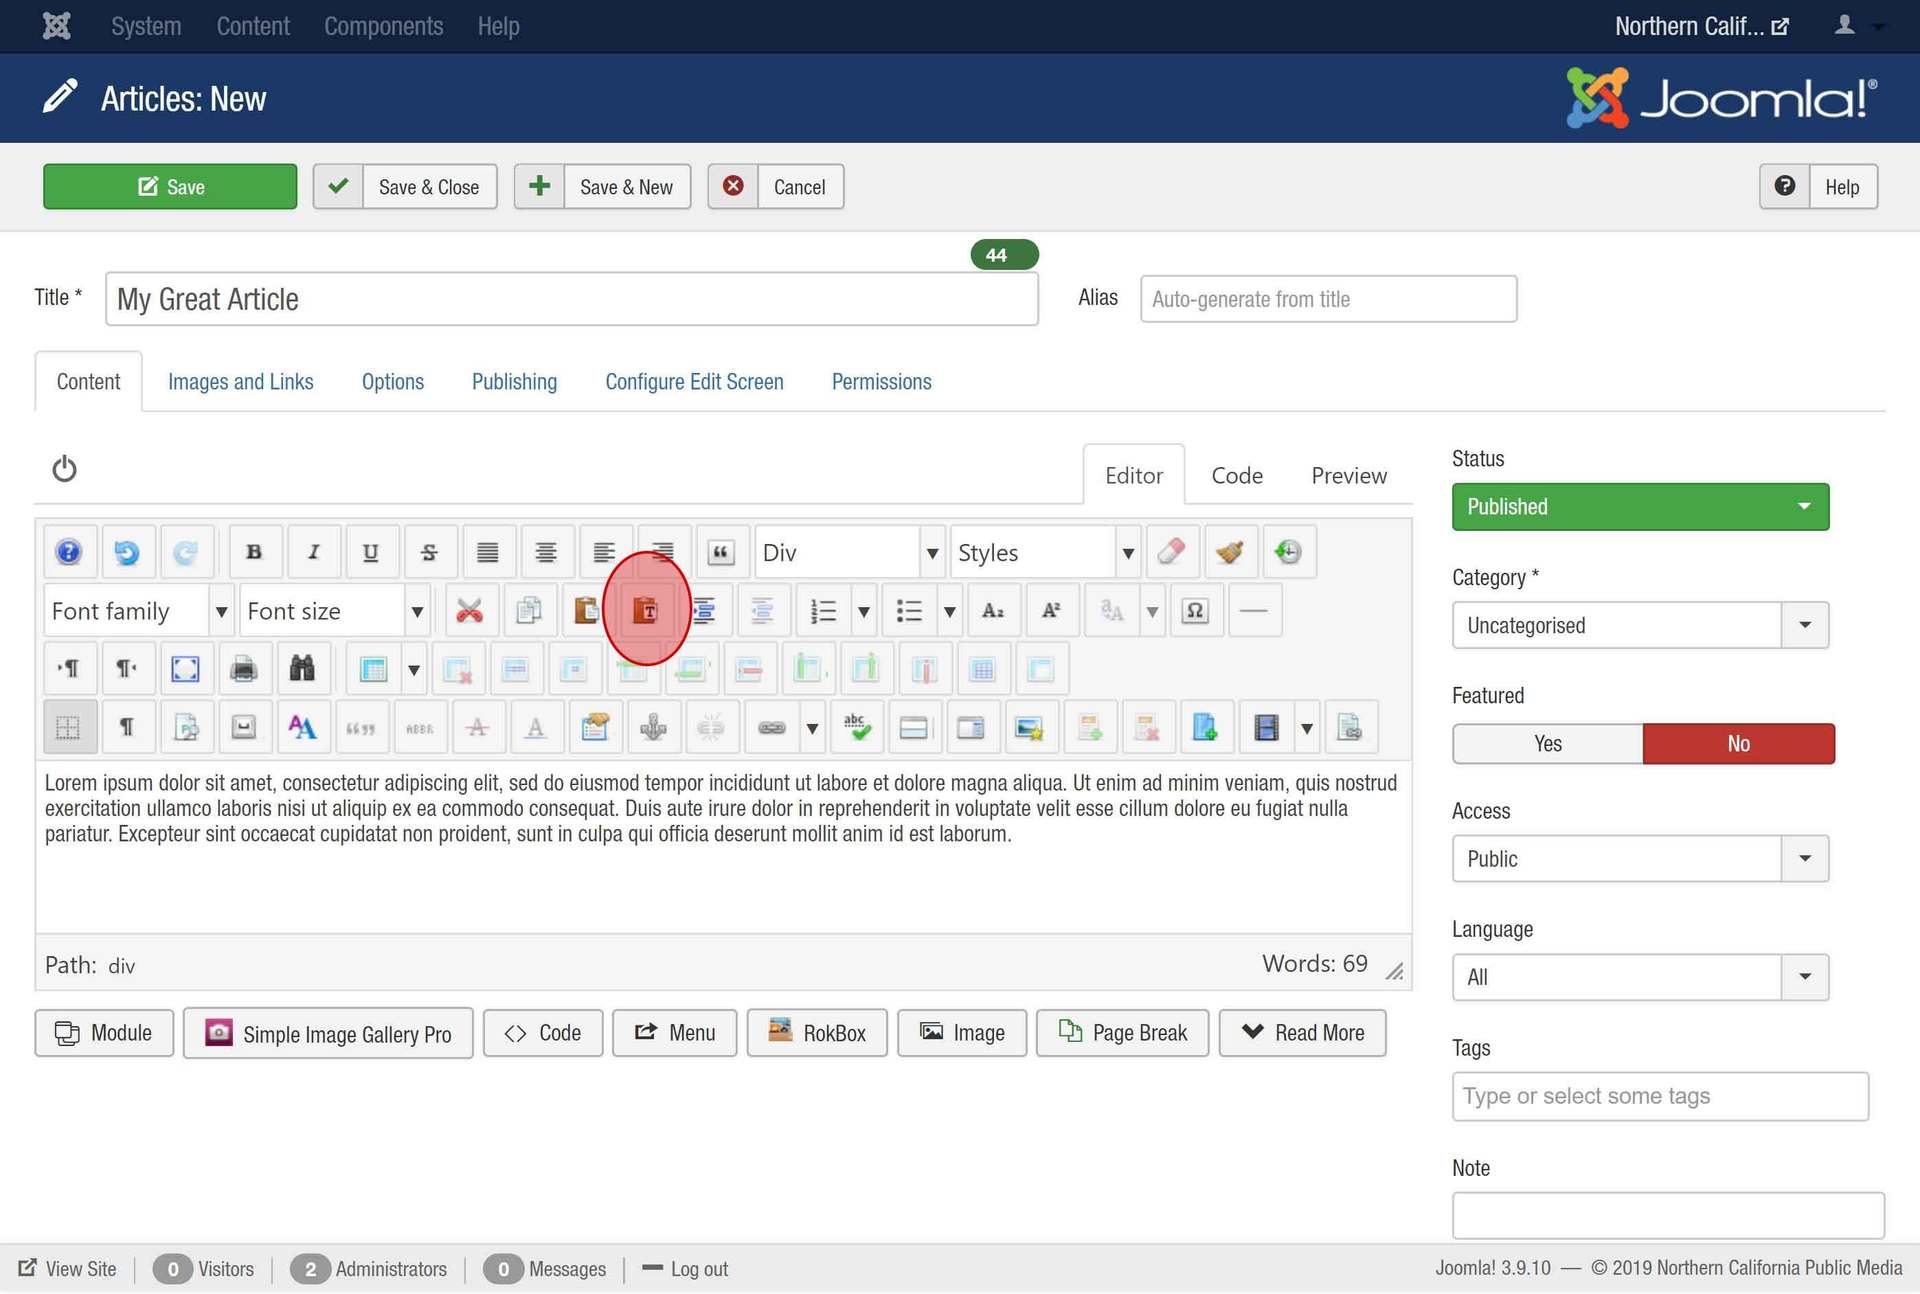Switch to the Publishing tab

(514, 382)
